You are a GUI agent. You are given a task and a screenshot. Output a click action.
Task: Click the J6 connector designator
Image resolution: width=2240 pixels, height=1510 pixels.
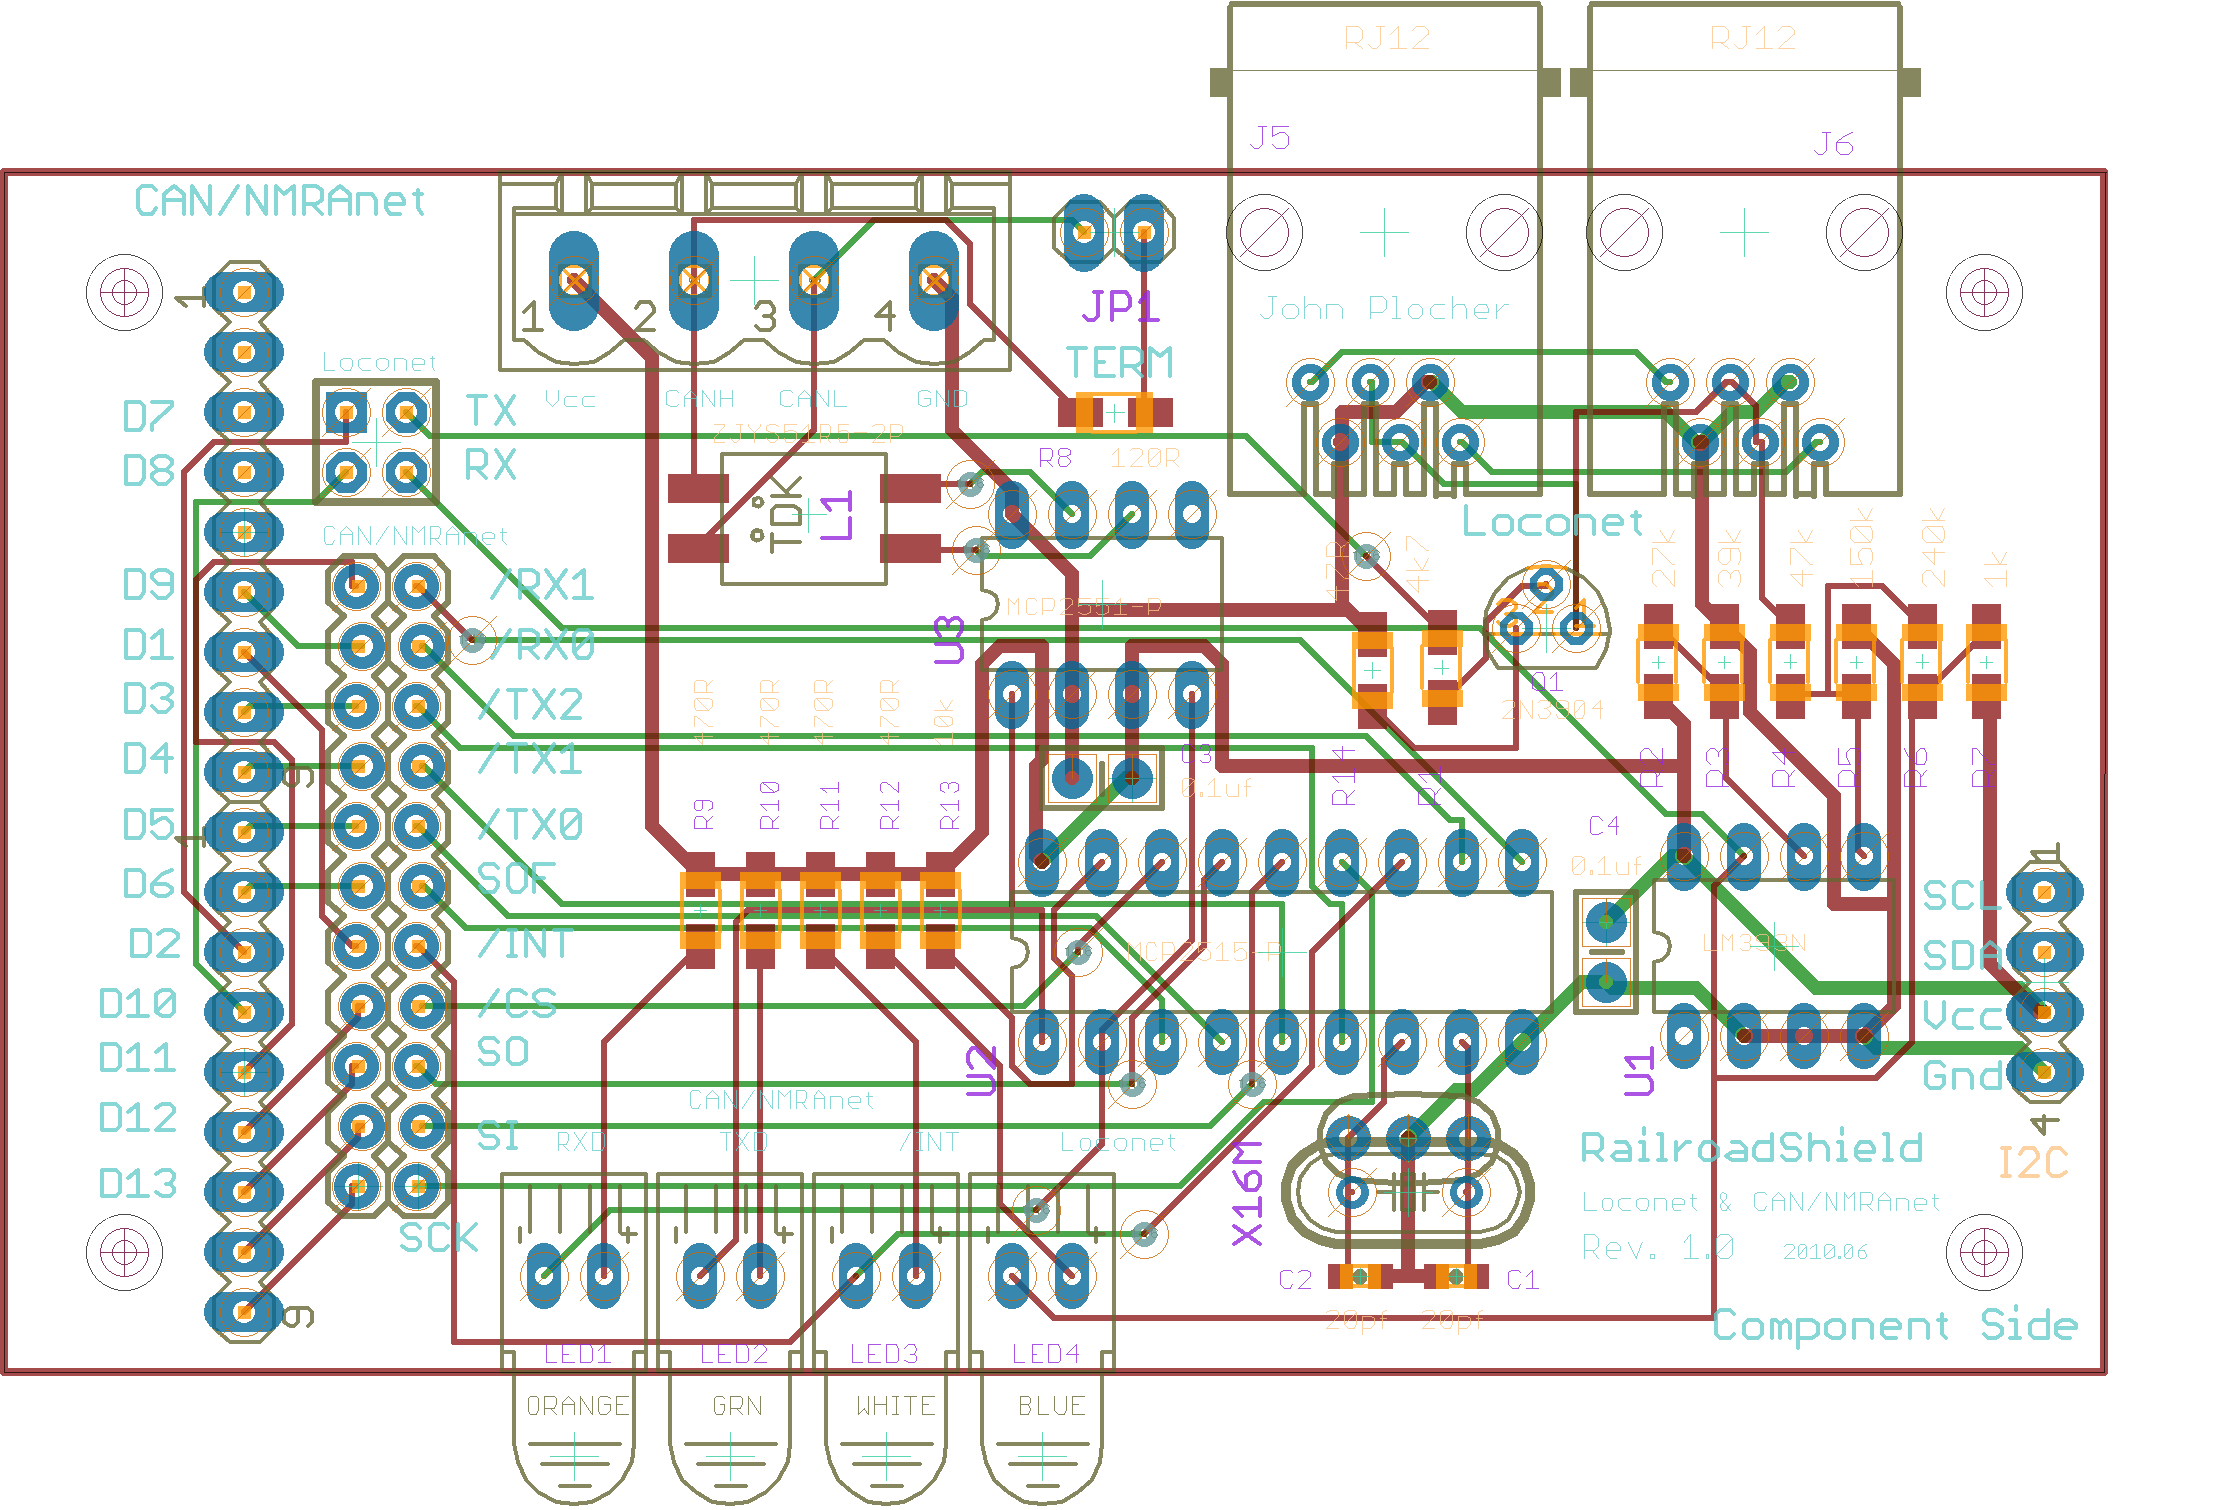(1834, 144)
